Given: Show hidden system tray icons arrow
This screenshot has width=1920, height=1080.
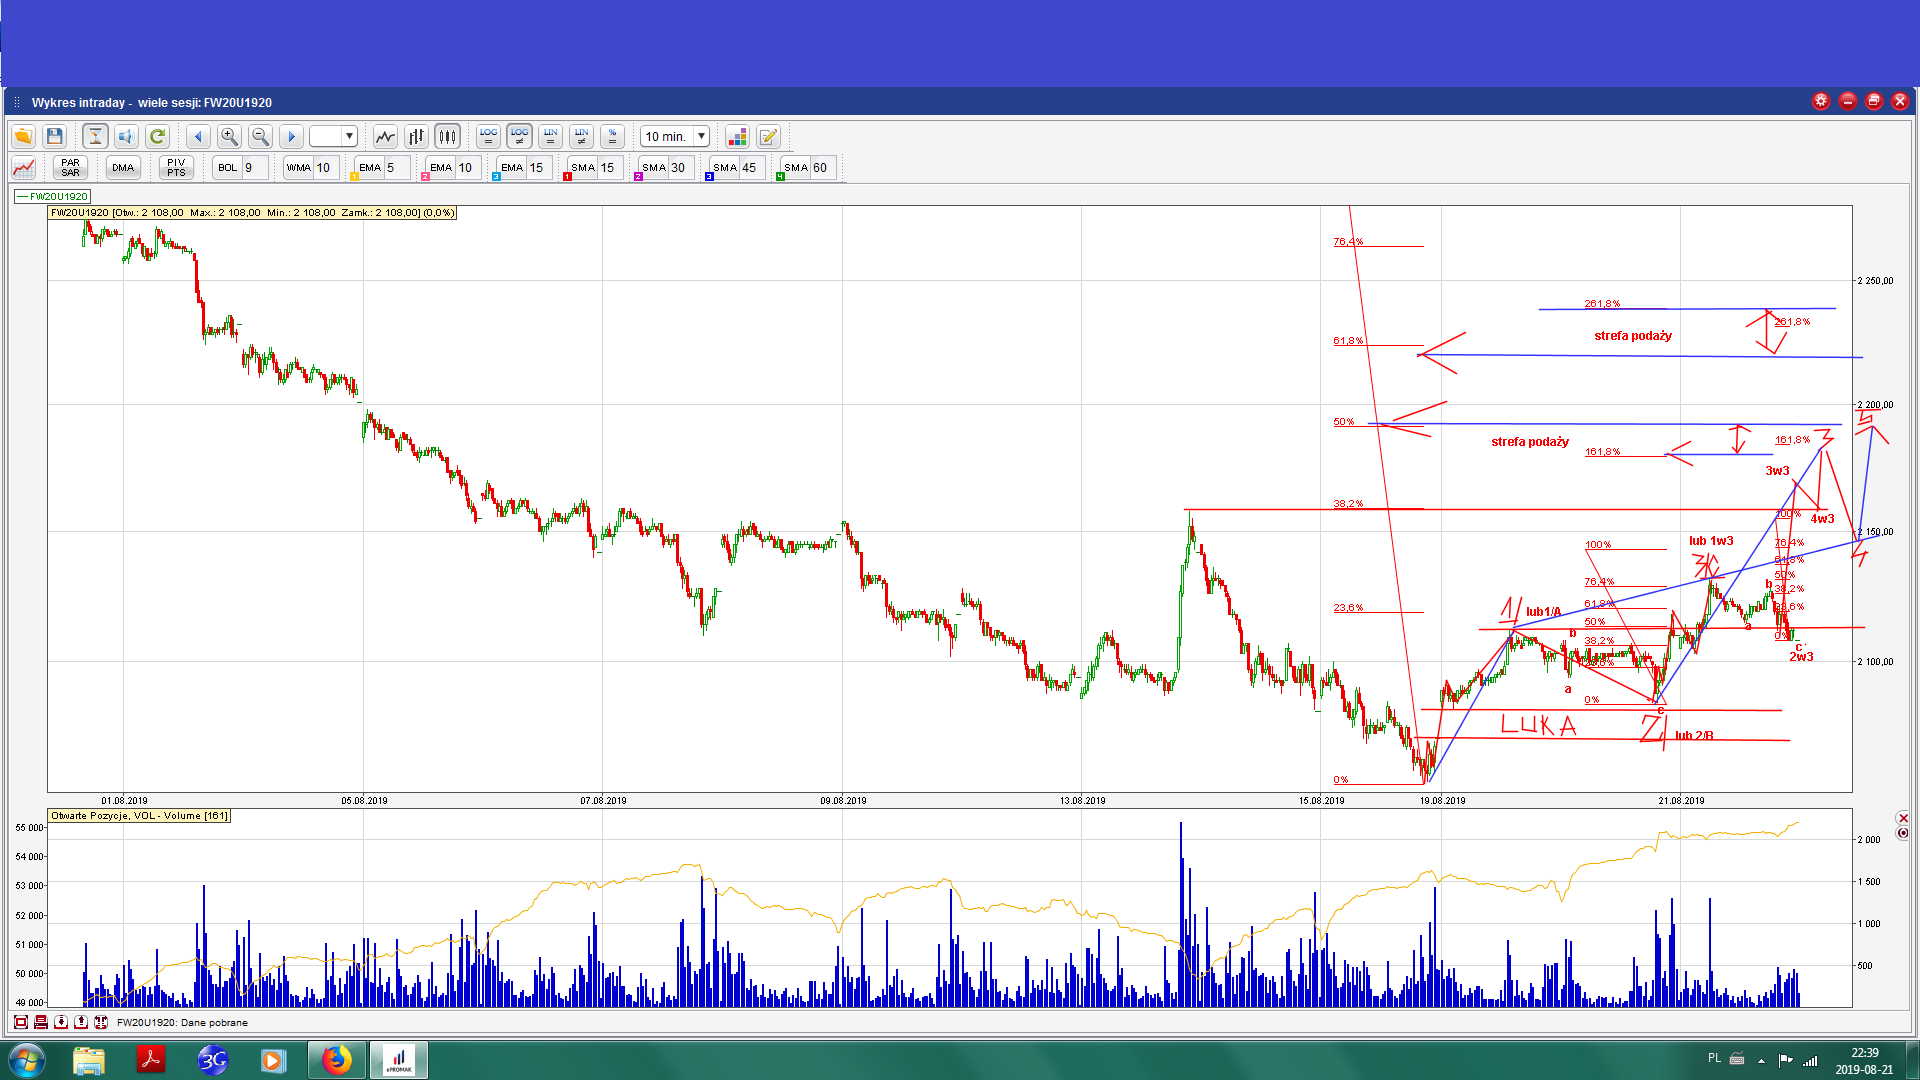Looking at the screenshot, I should click(x=1761, y=1060).
